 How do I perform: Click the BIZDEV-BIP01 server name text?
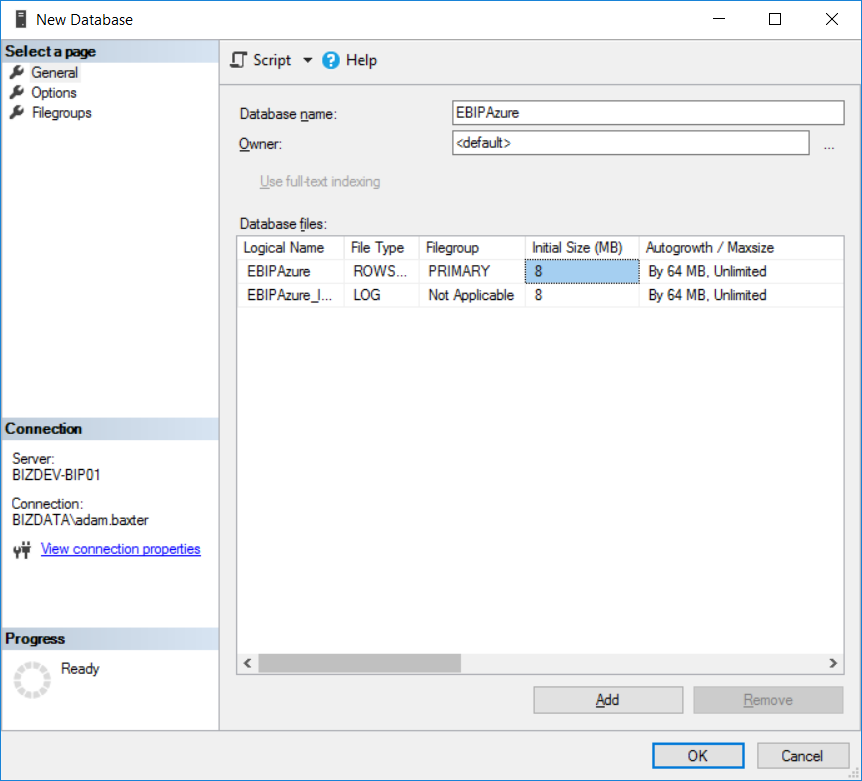(x=56, y=475)
